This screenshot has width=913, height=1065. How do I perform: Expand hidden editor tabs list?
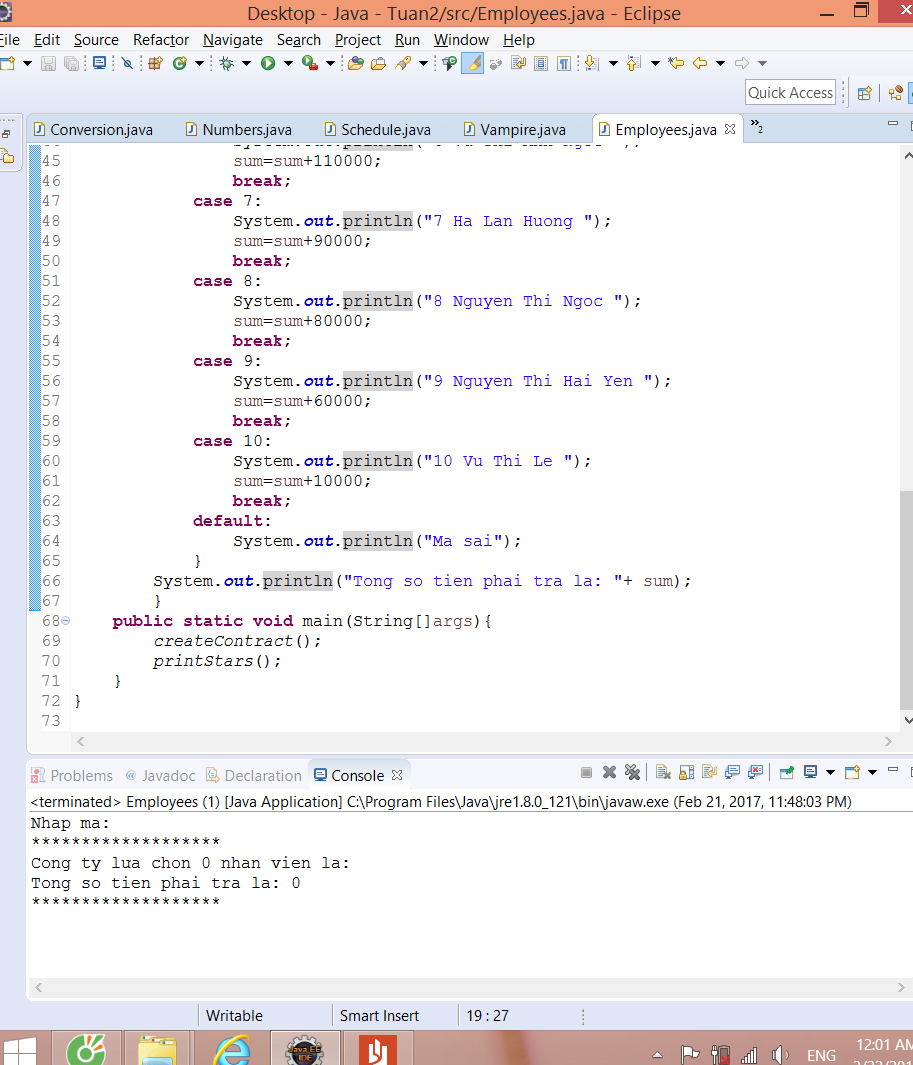coord(757,128)
